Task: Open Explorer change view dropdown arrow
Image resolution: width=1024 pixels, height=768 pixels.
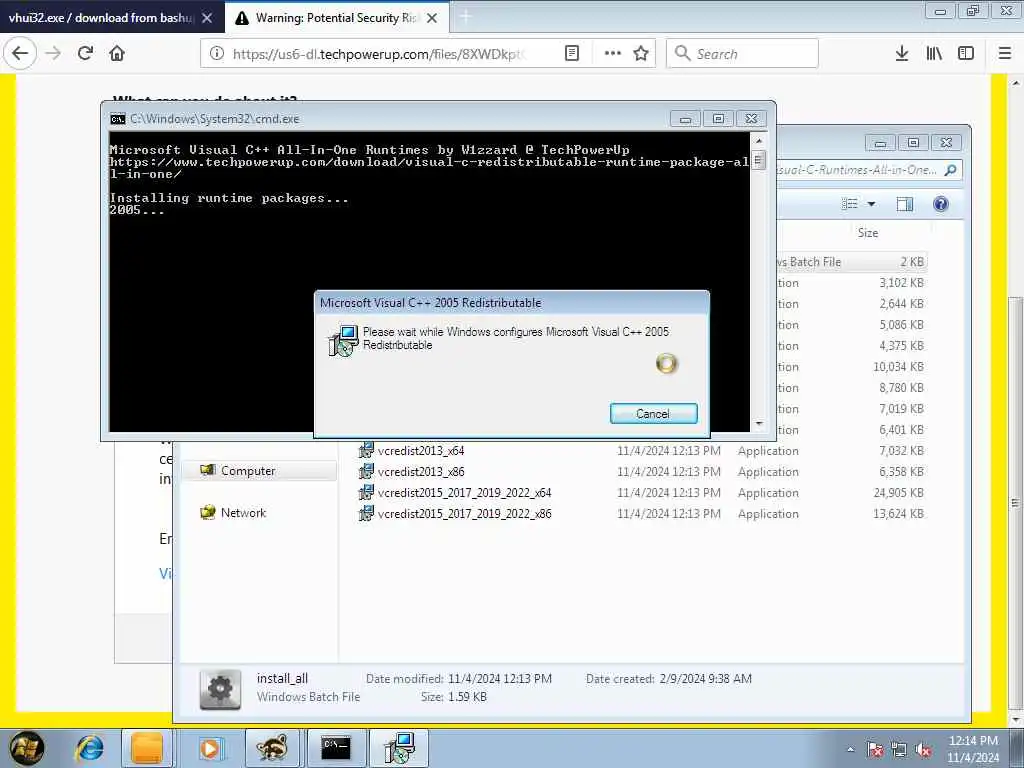Action: 871,204
